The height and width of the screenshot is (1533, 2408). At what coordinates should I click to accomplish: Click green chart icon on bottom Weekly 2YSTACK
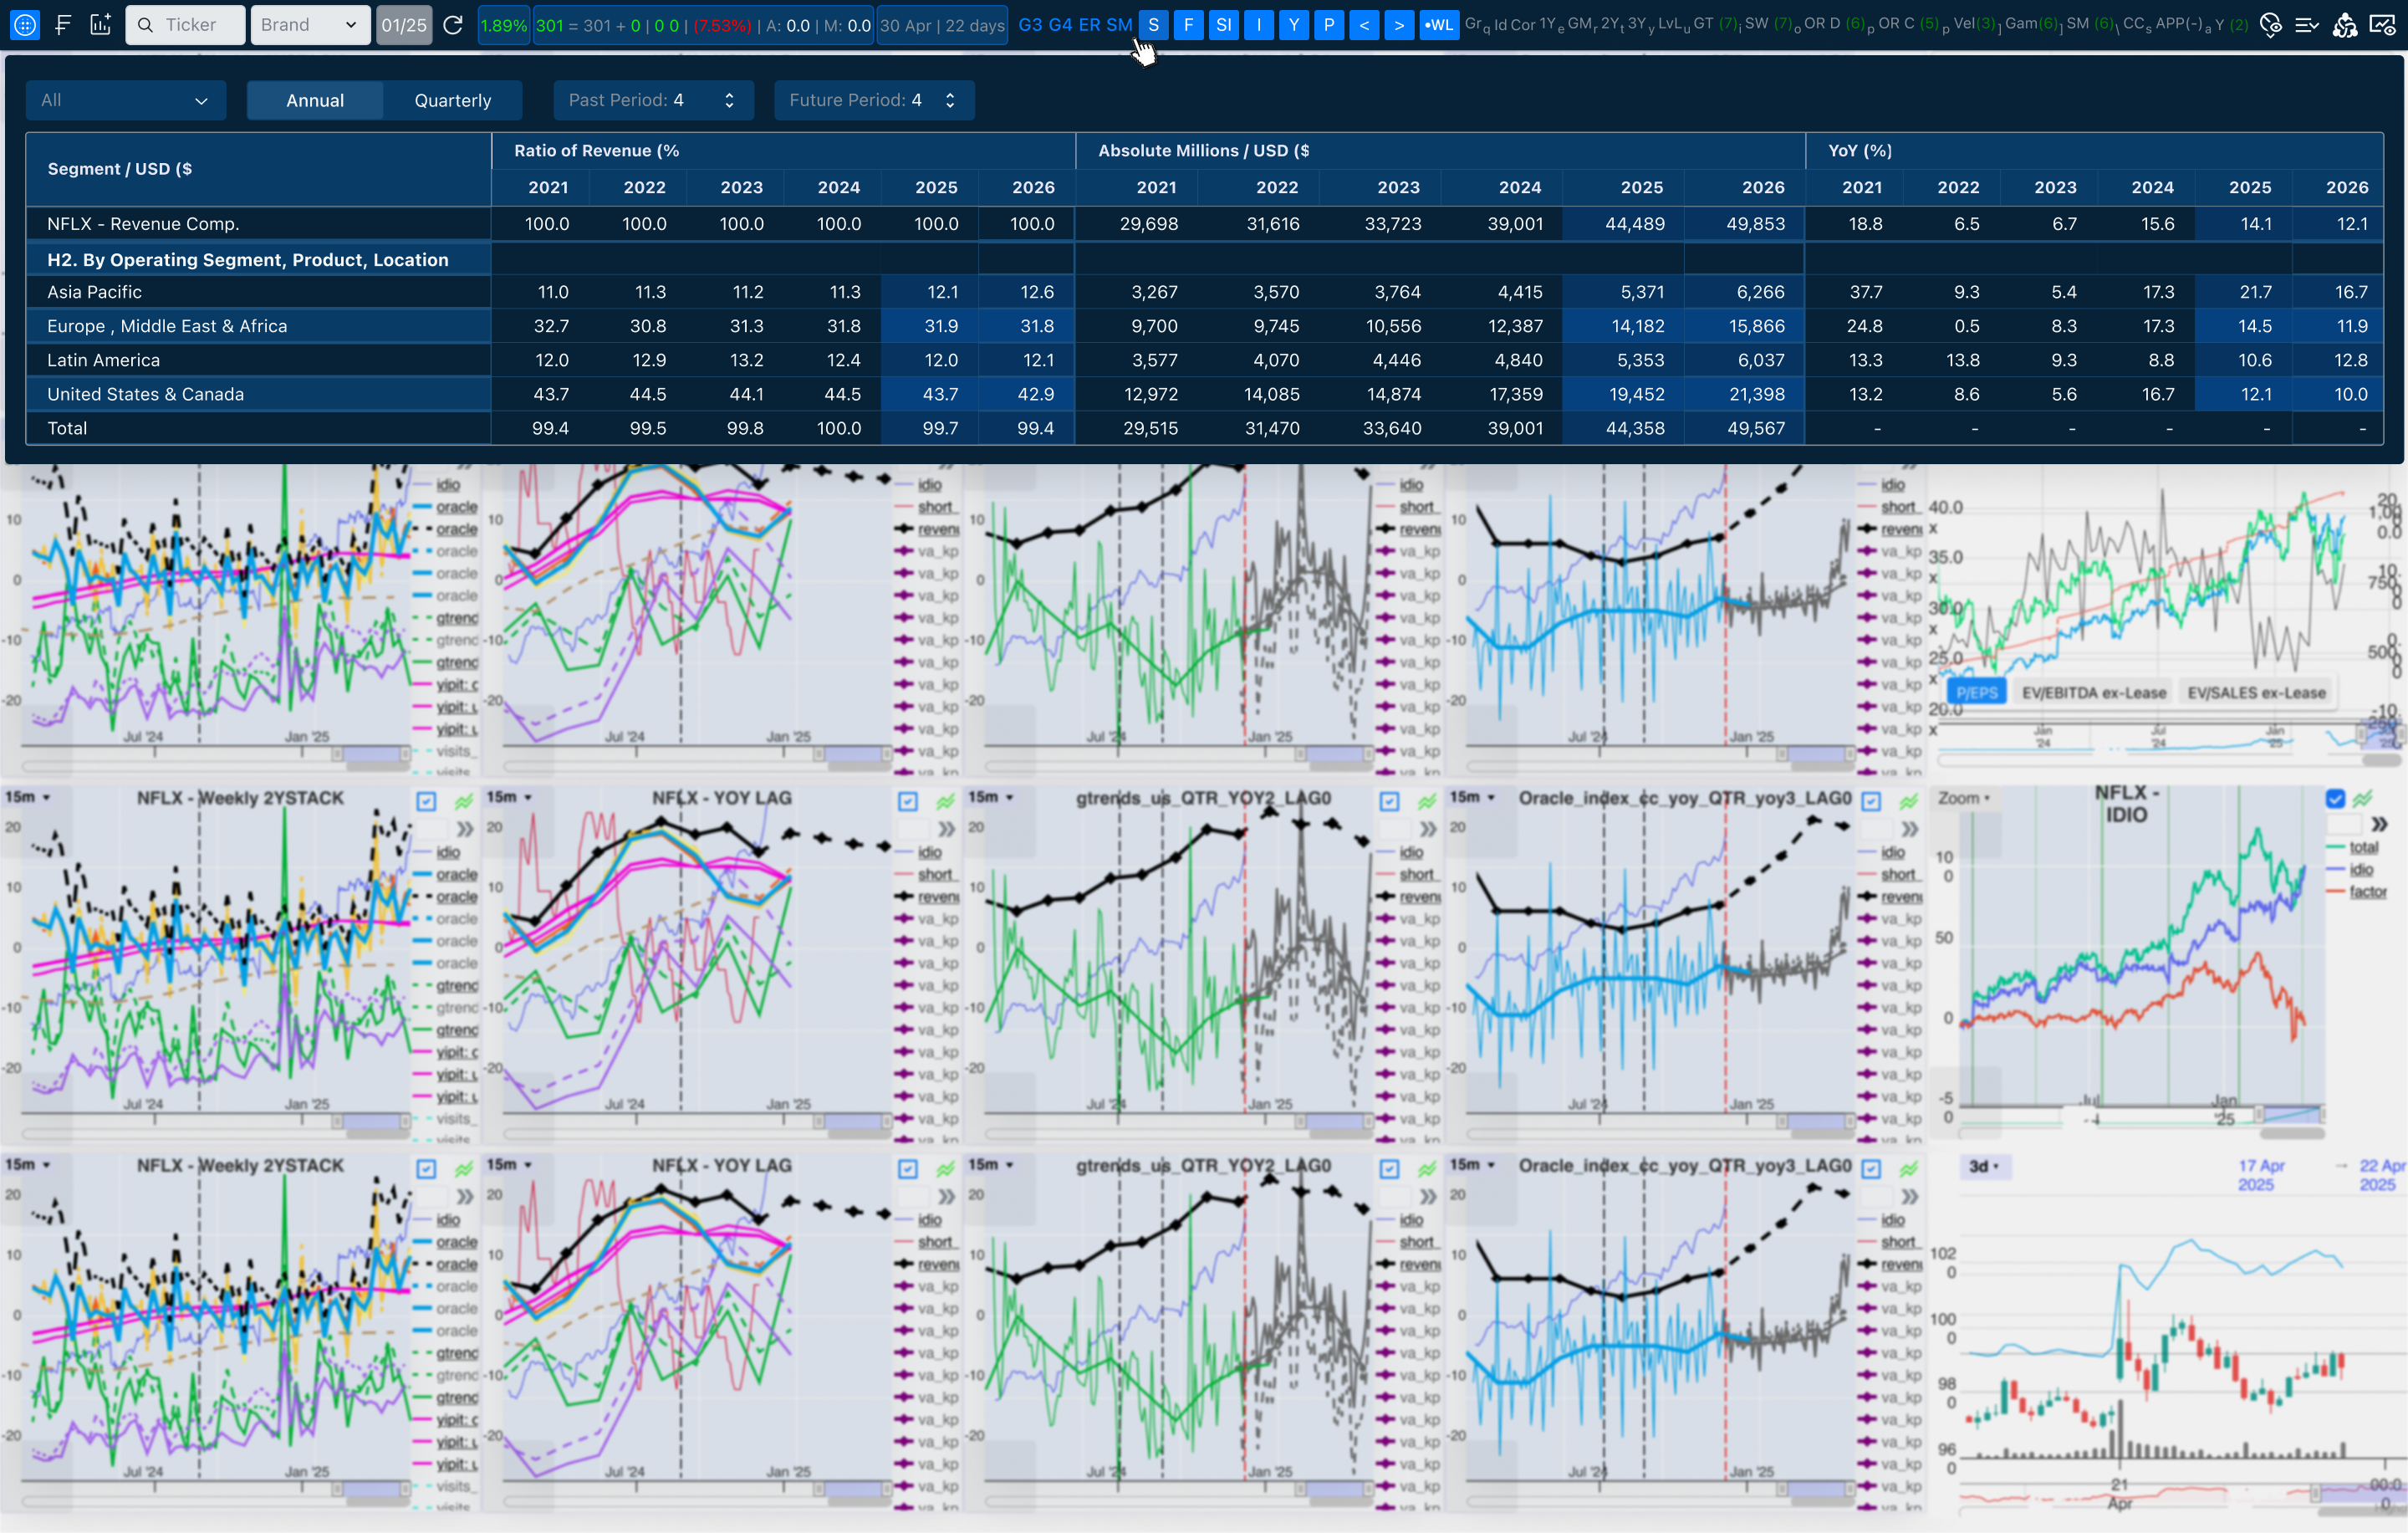pyautogui.click(x=464, y=1169)
